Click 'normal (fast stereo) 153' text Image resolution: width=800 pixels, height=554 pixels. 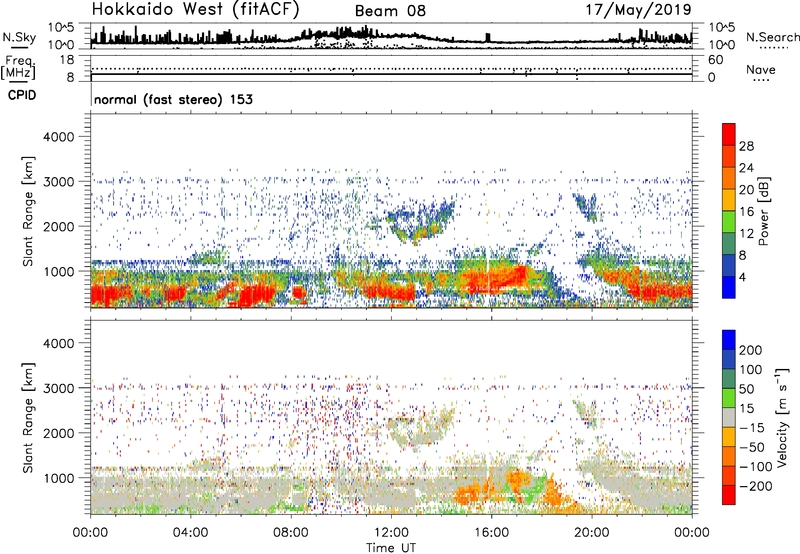[173, 99]
